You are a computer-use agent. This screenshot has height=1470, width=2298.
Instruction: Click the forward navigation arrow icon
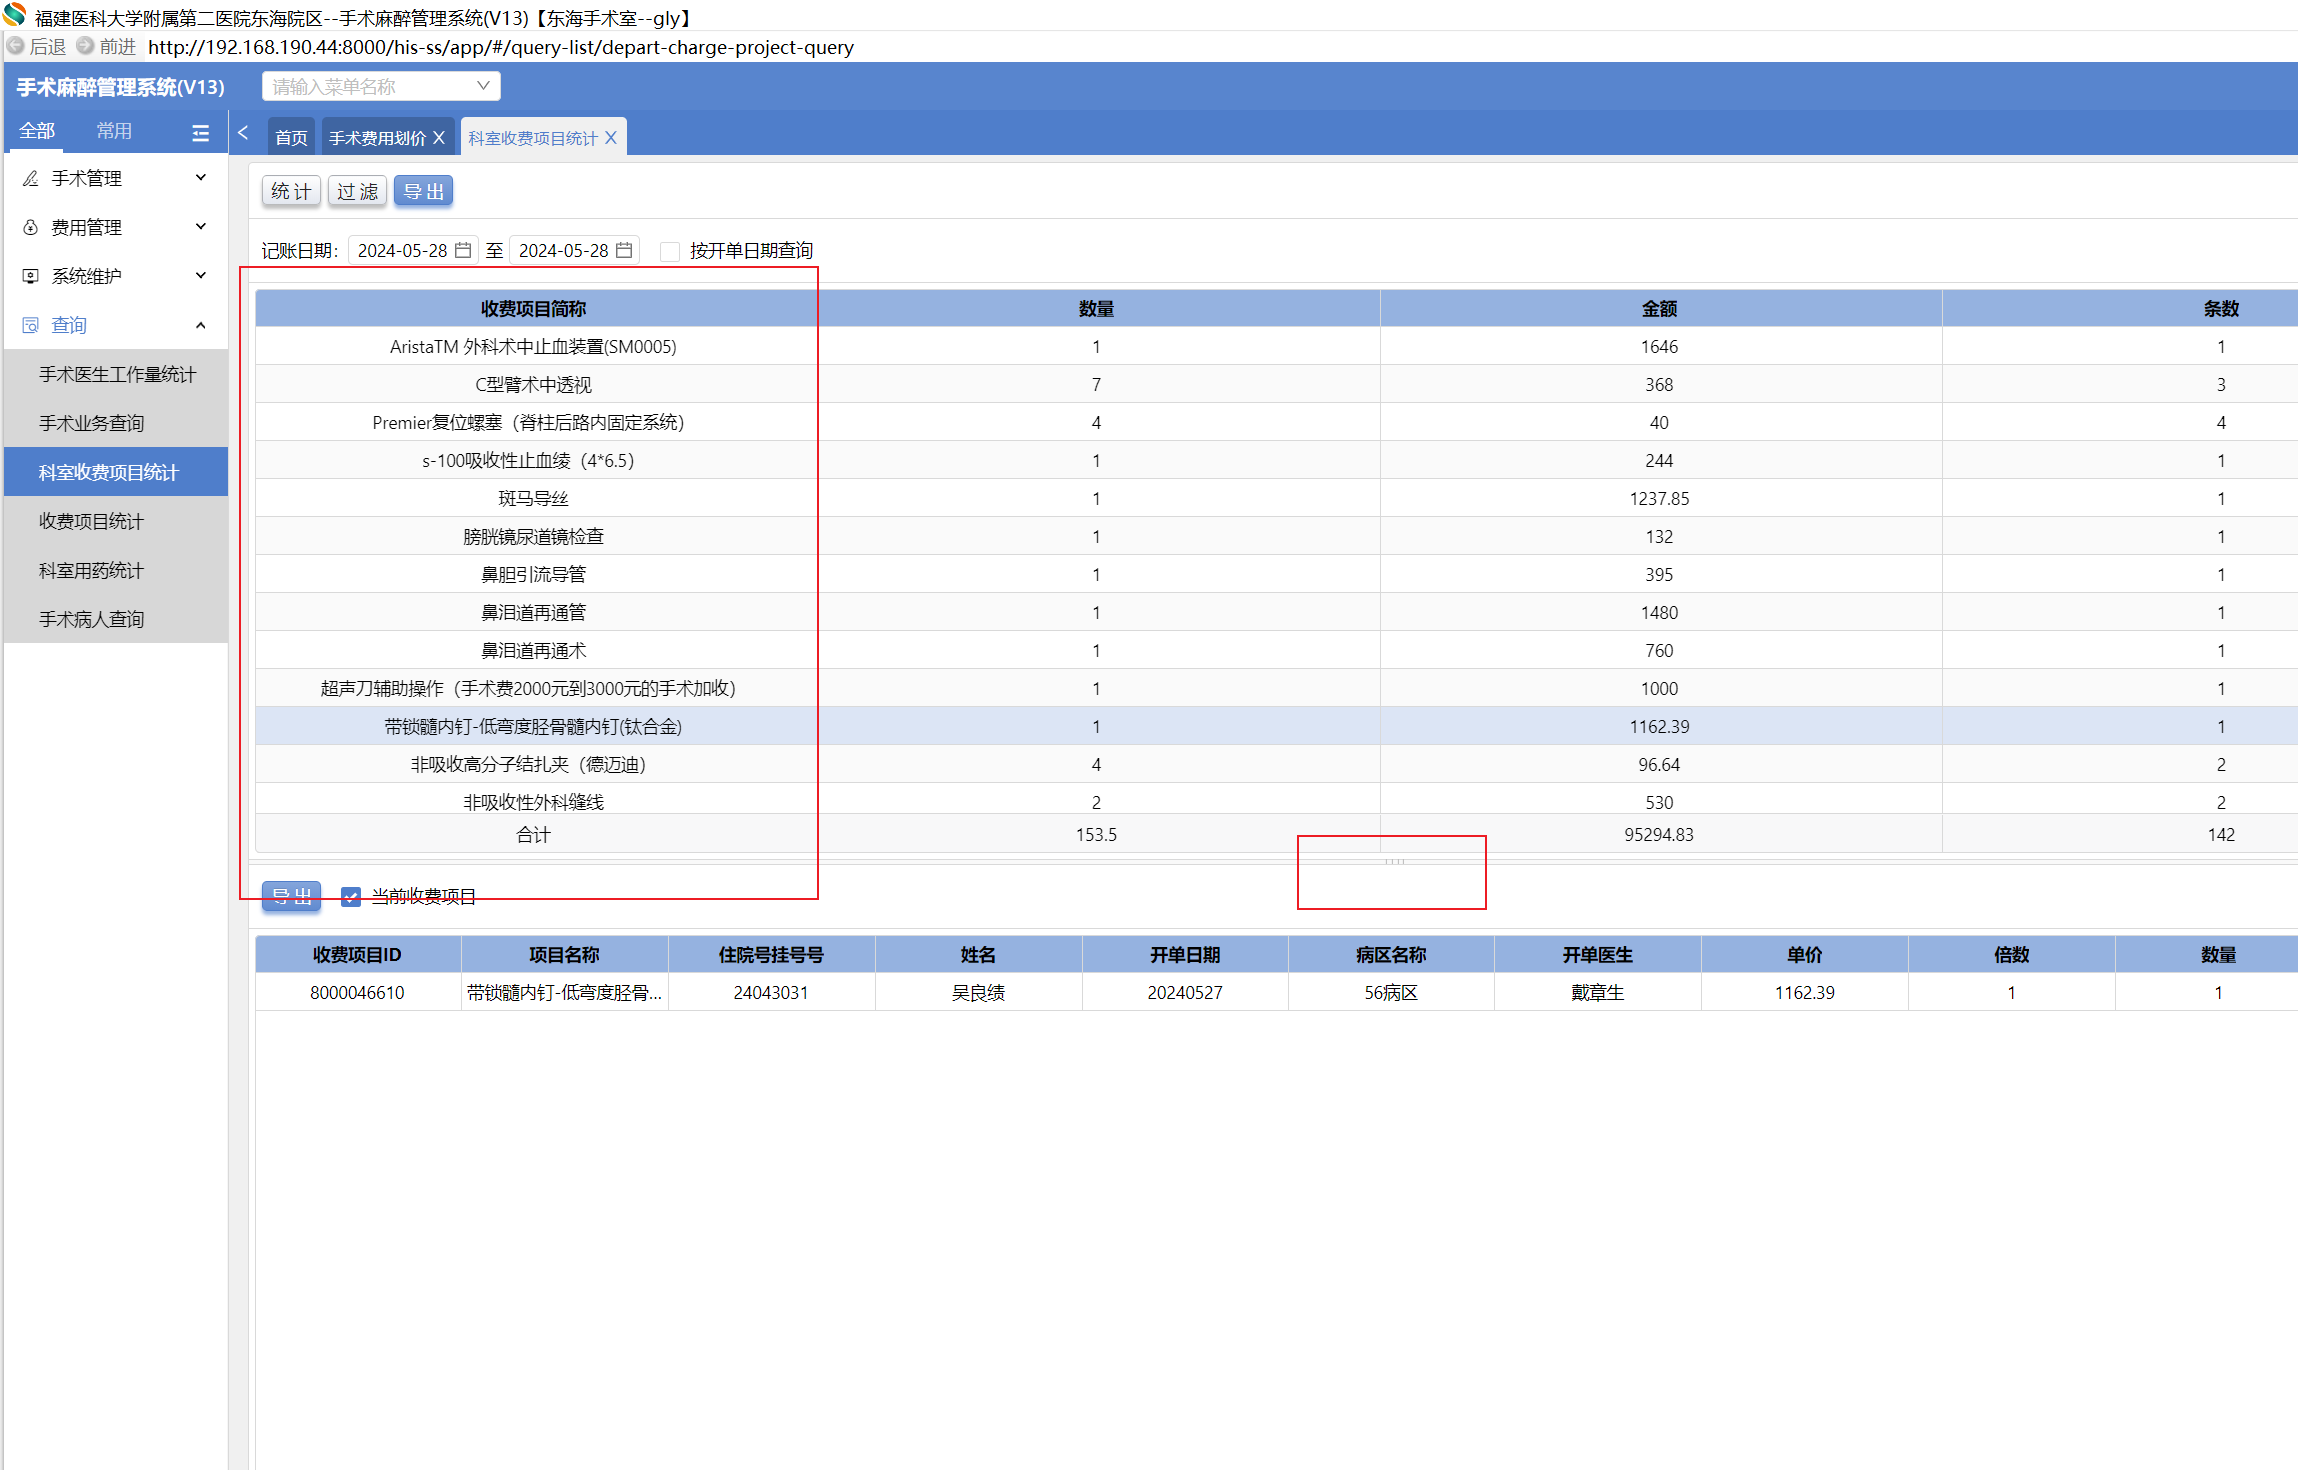point(86,46)
